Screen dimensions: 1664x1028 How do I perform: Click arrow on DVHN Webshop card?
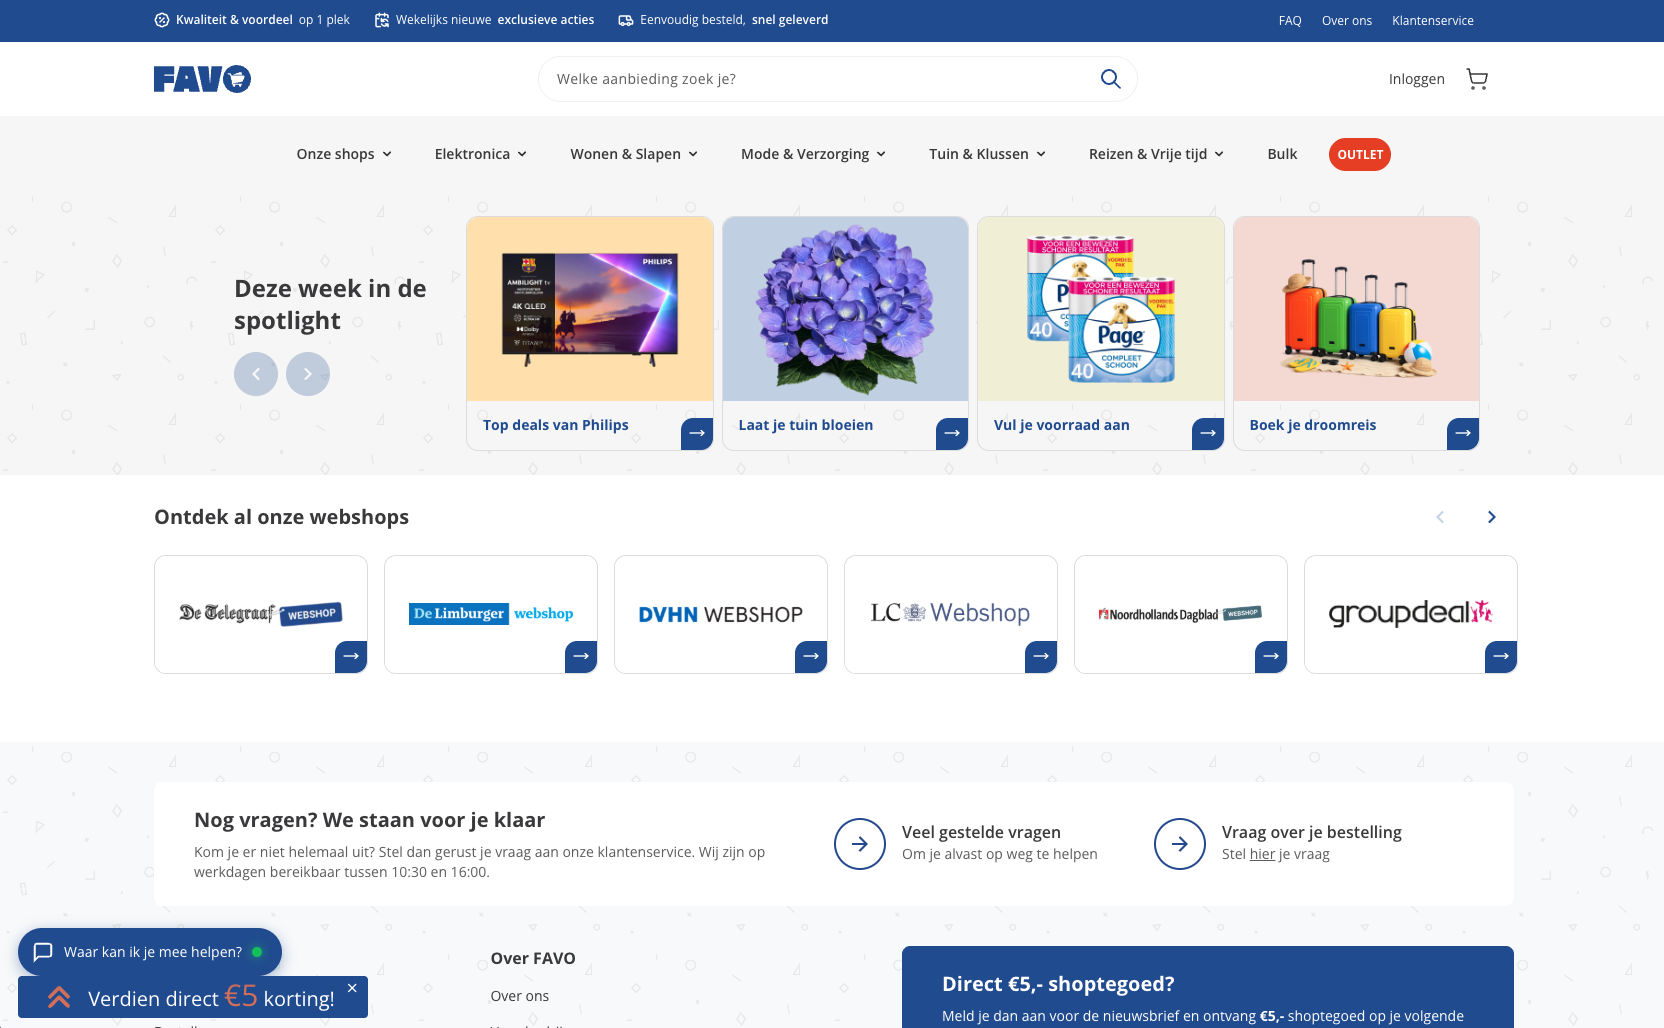click(x=811, y=657)
